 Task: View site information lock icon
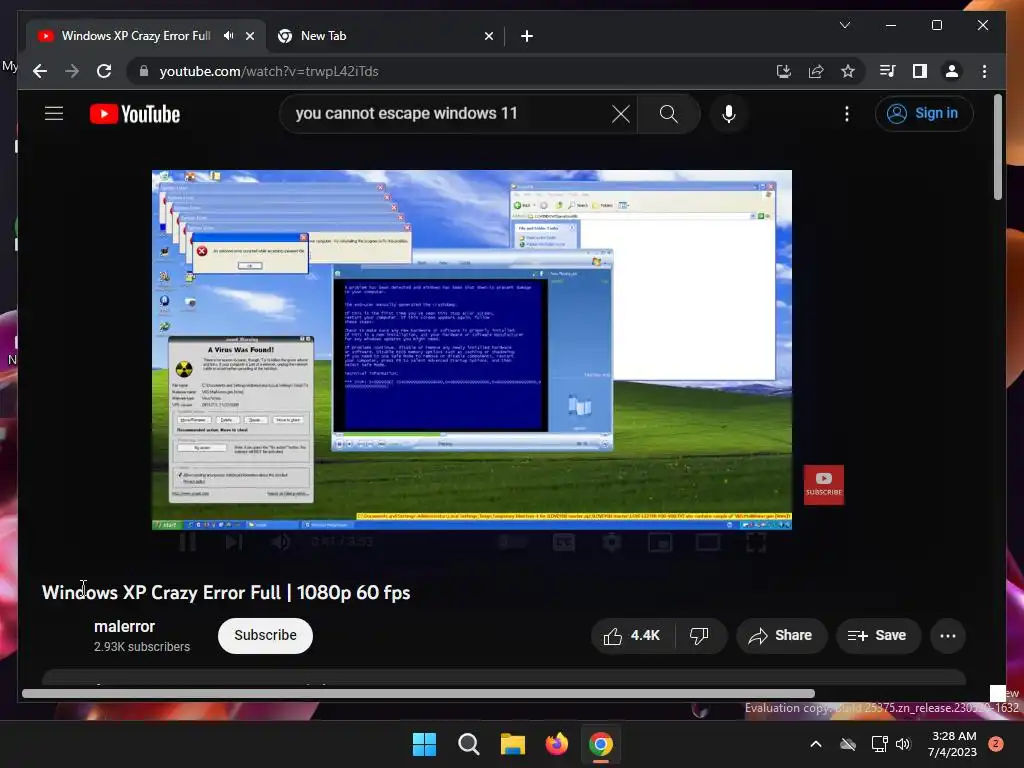[x=144, y=71]
